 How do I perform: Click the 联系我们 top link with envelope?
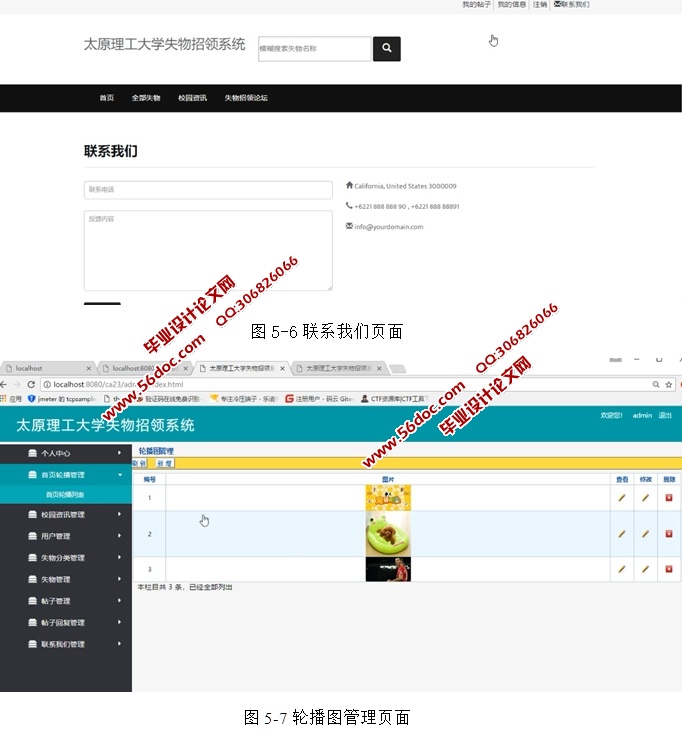click(x=572, y=5)
